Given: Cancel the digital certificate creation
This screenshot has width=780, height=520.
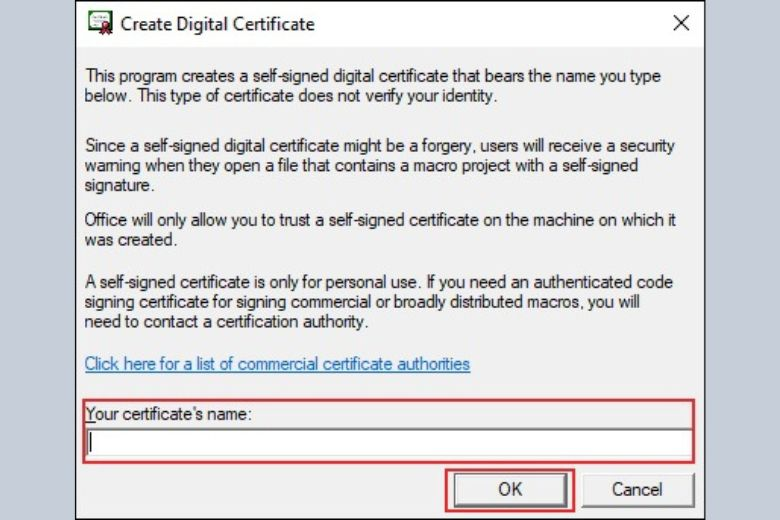Looking at the screenshot, I should [x=637, y=490].
